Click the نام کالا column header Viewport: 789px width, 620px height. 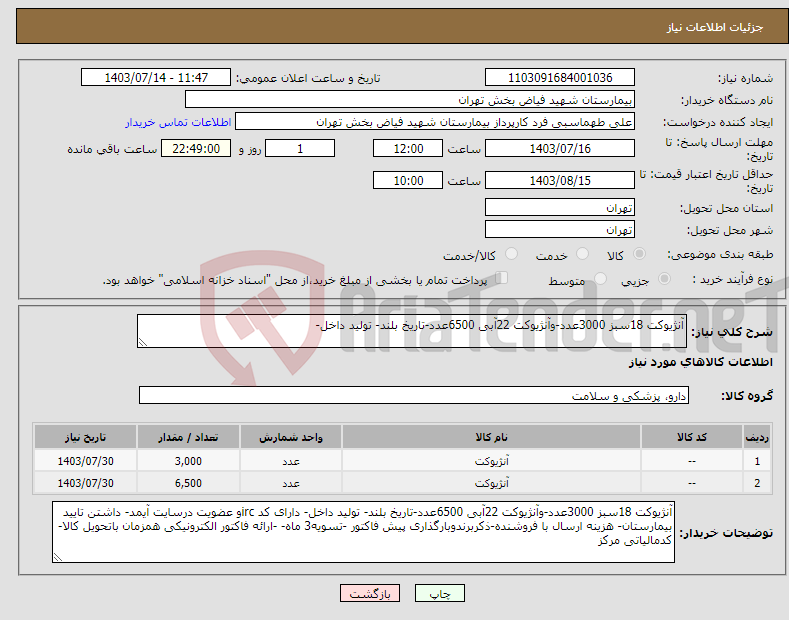[x=491, y=437]
